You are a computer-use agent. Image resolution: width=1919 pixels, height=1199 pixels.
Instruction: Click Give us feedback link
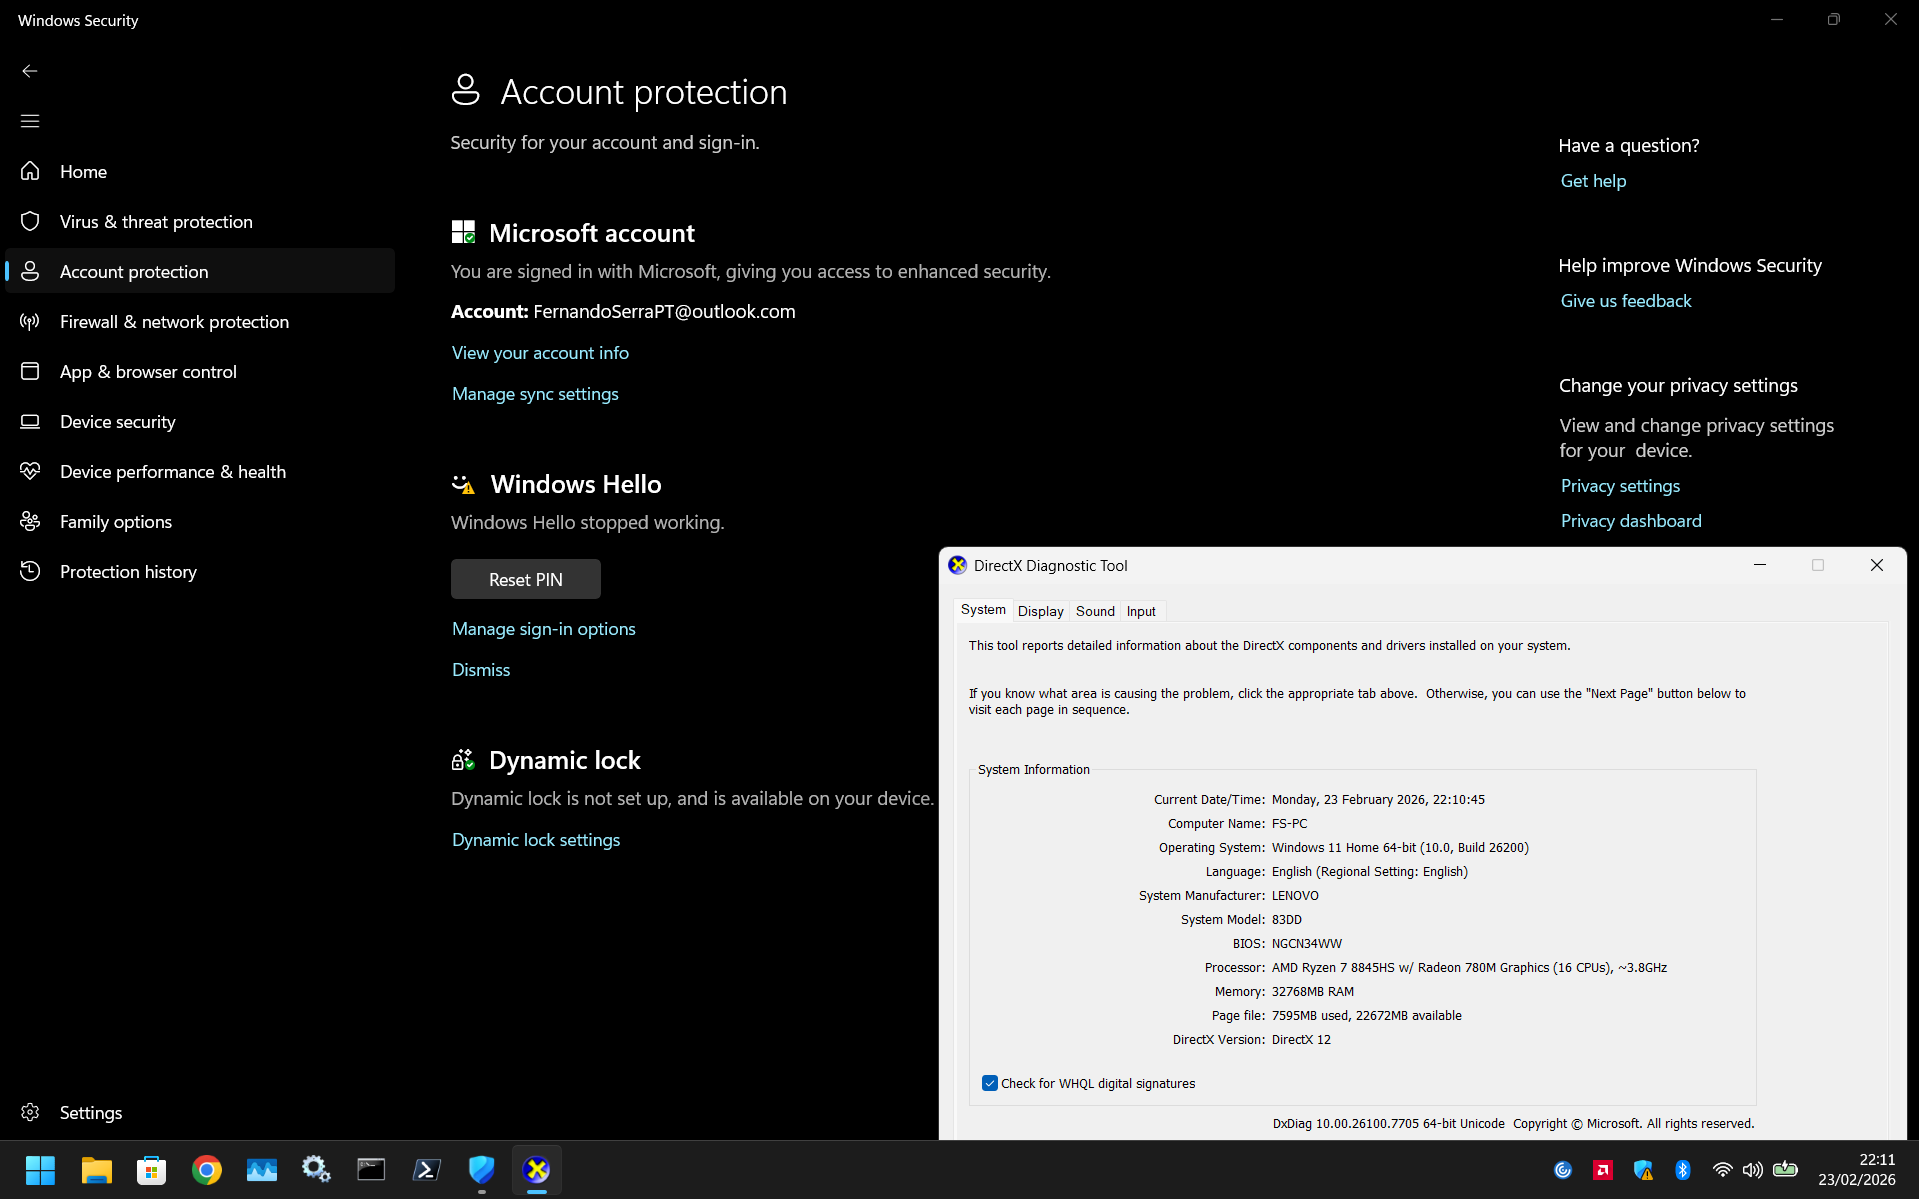pos(1626,301)
